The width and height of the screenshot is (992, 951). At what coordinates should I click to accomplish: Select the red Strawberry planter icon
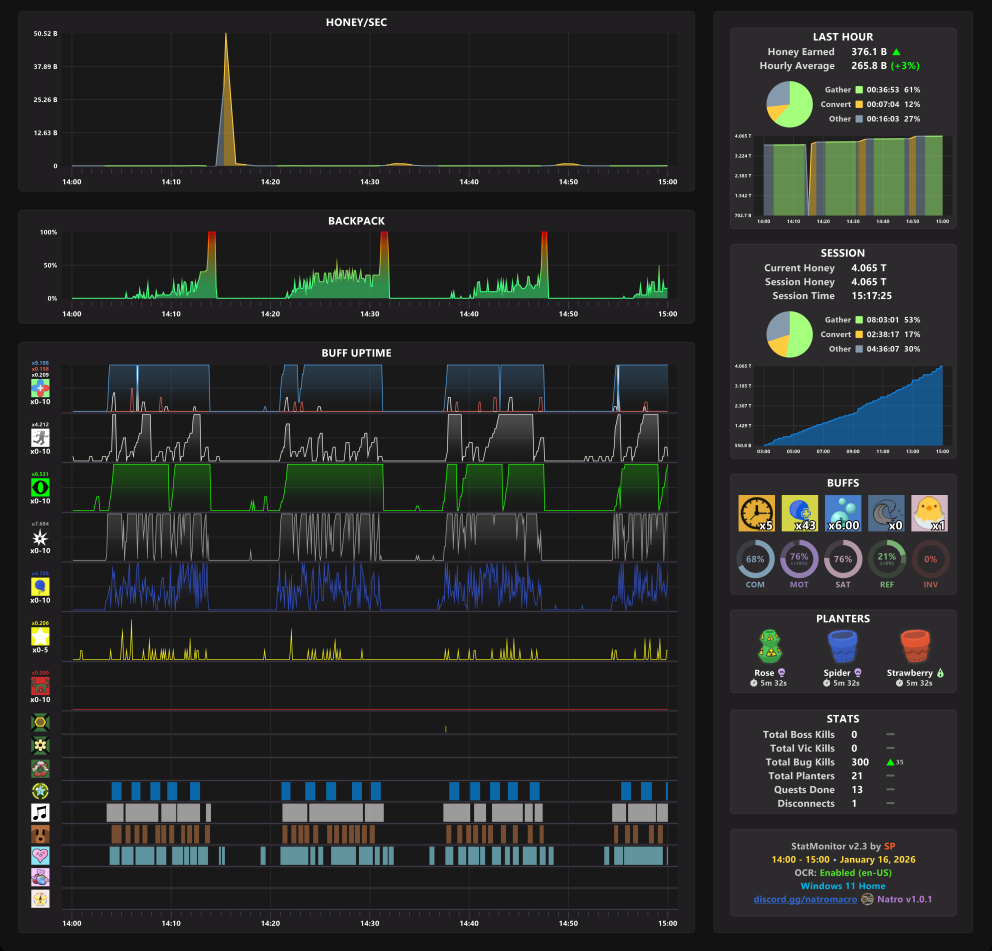point(915,647)
